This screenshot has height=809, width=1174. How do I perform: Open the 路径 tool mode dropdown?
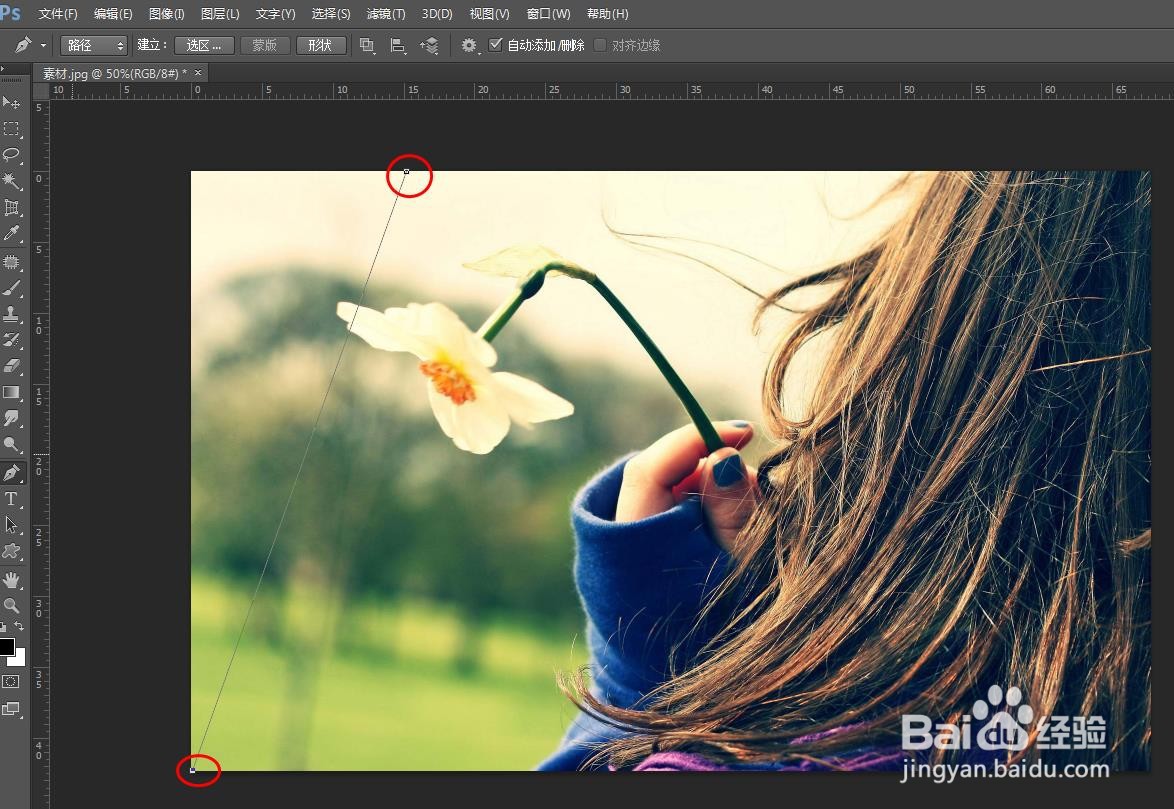coord(94,46)
